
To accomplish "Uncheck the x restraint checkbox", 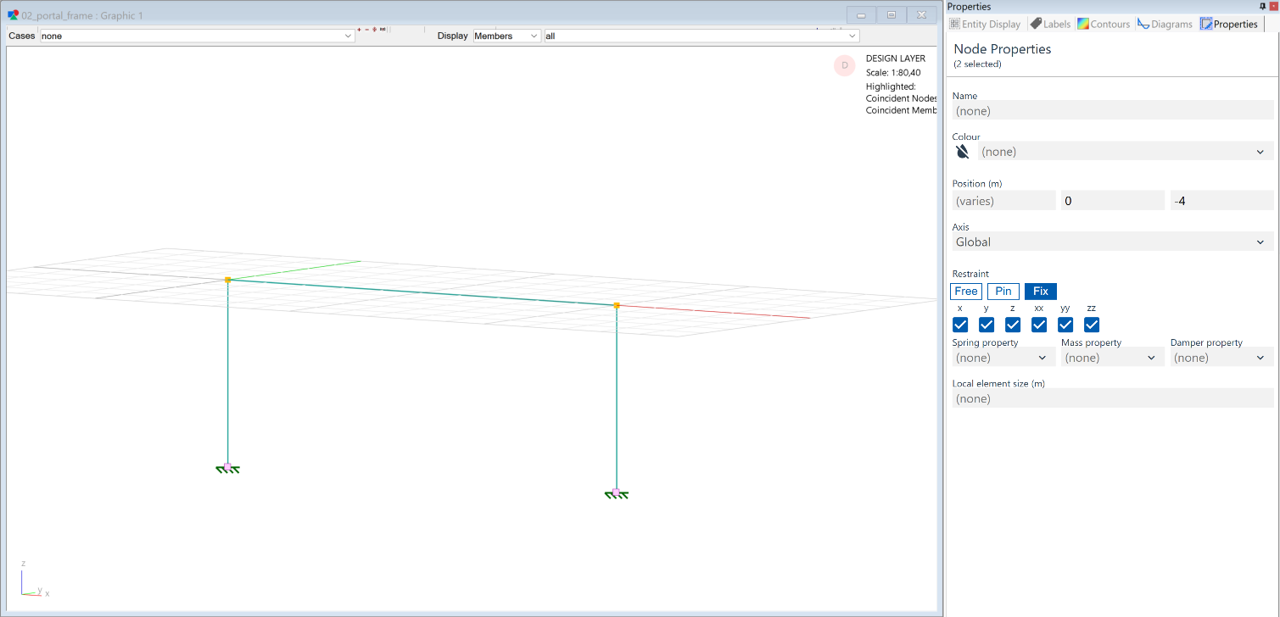I will (x=960, y=325).
